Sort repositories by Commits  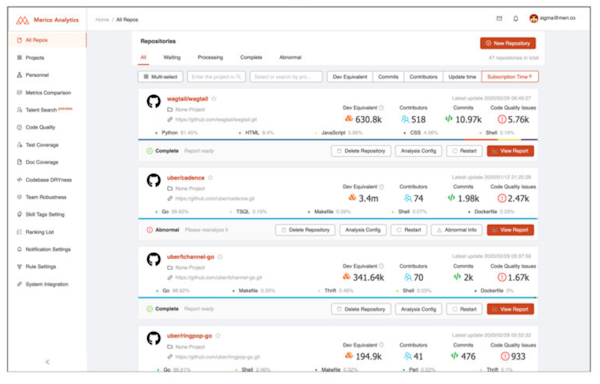[x=388, y=77]
